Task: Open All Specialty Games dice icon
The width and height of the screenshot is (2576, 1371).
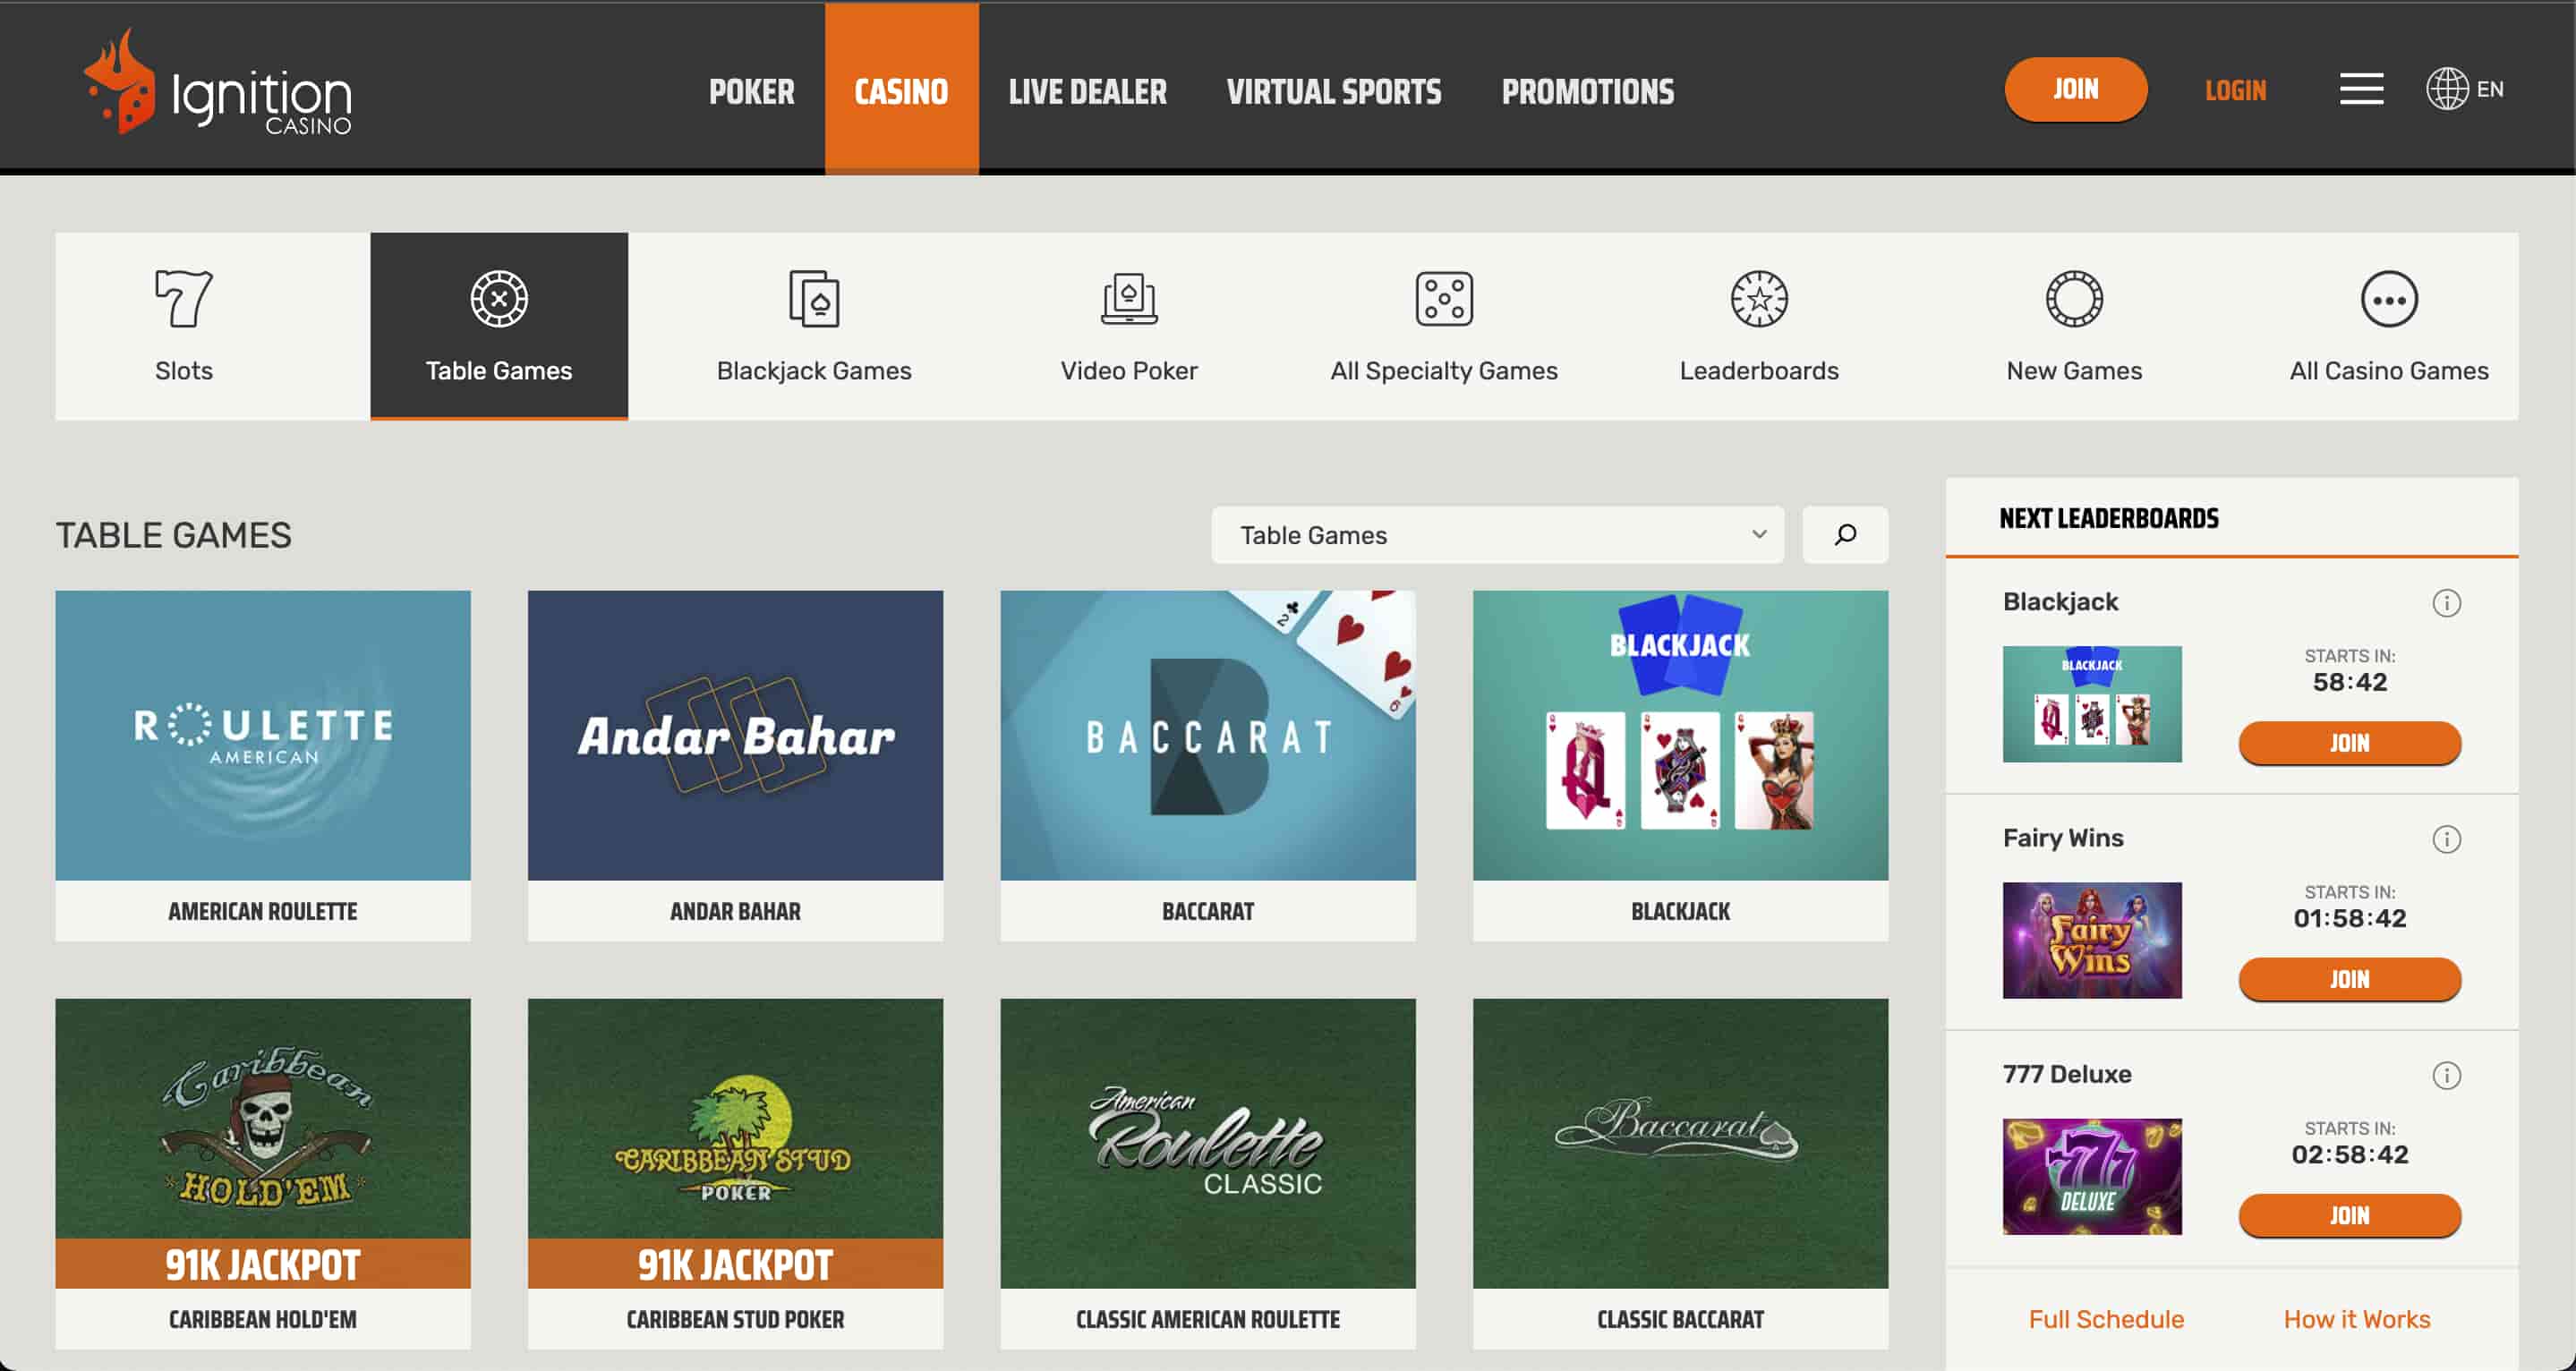Action: click(x=1444, y=298)
